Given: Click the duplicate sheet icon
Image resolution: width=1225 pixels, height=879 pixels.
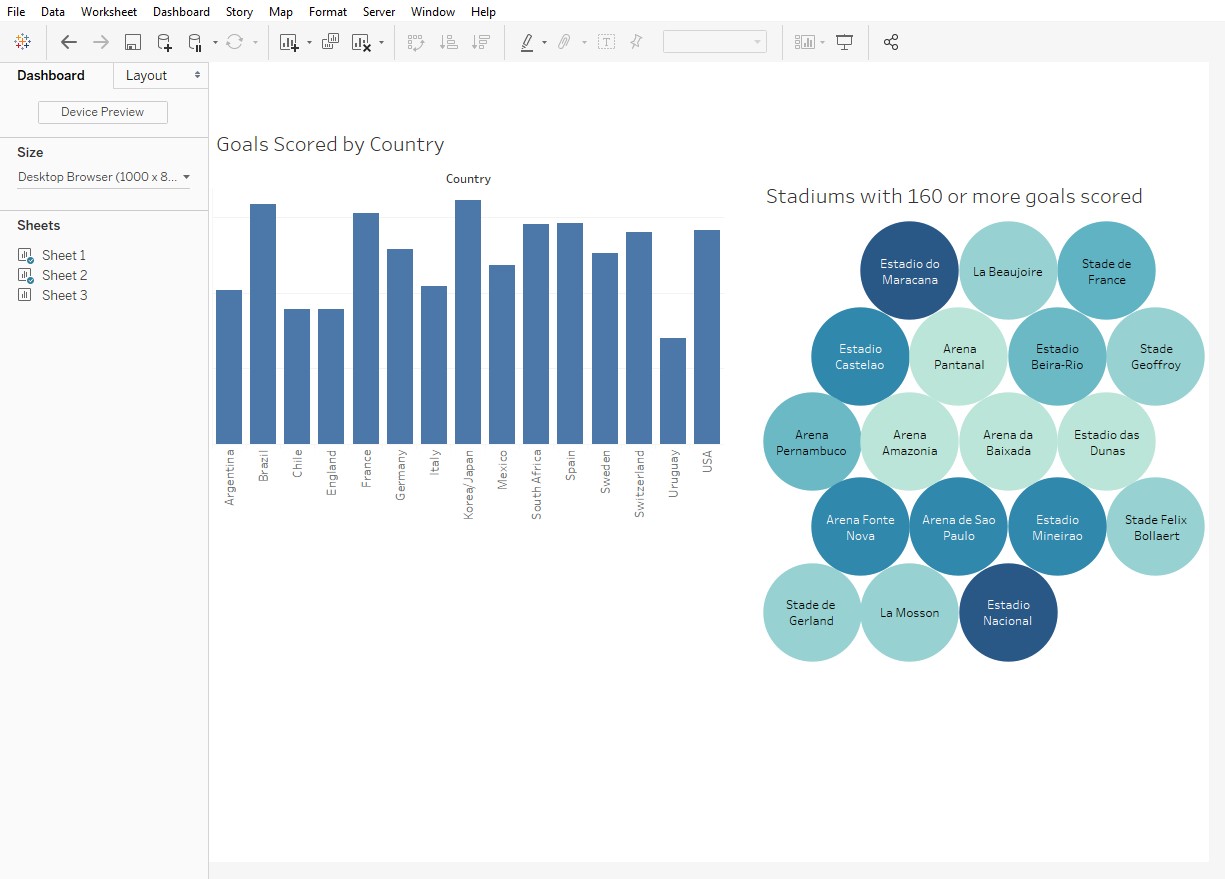Looking at the screenshot, I should pos(330,42).
